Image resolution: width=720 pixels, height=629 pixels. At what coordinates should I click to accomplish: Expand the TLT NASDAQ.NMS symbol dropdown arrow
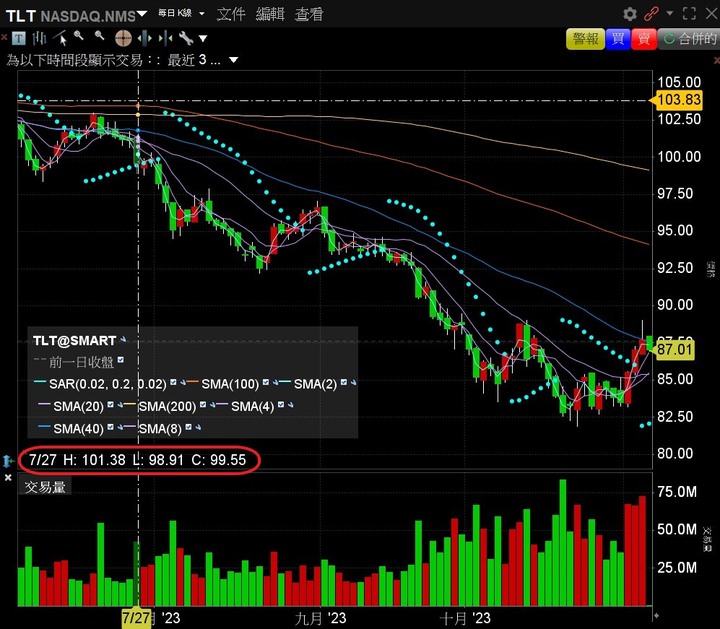142,14
